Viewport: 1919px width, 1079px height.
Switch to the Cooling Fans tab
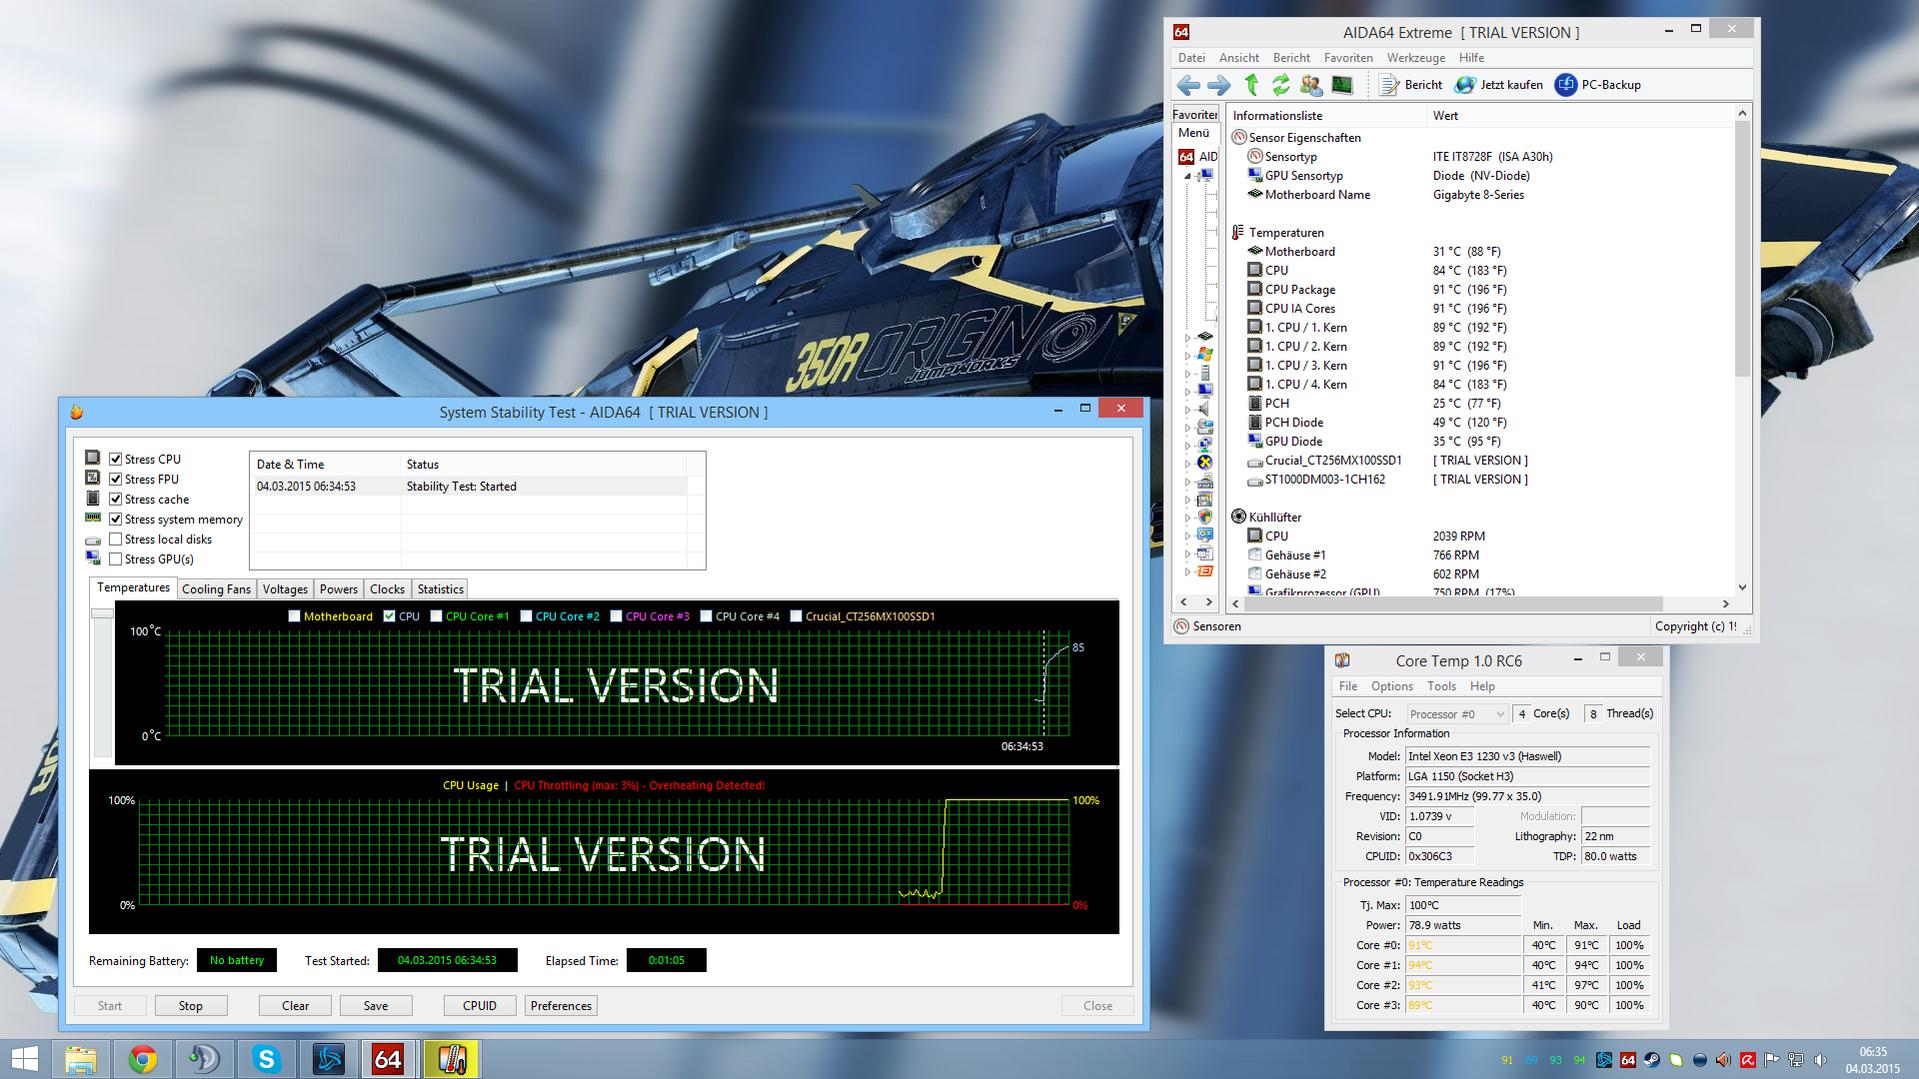[x=216, y=589]
